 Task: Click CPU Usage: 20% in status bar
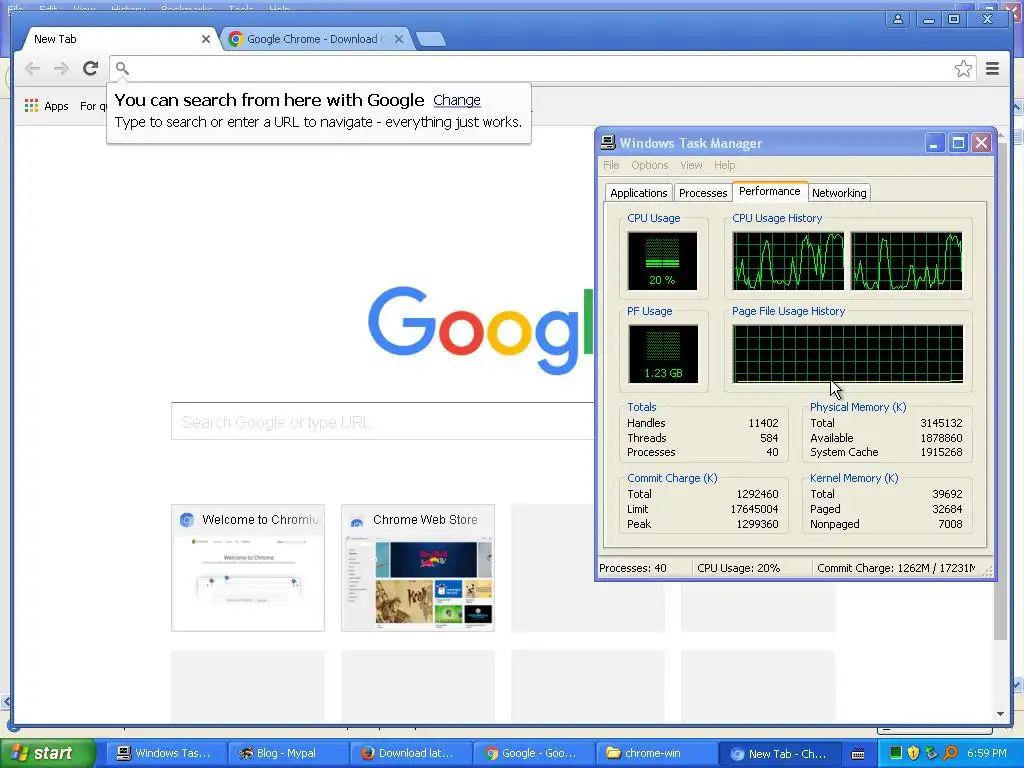point(739,568)
